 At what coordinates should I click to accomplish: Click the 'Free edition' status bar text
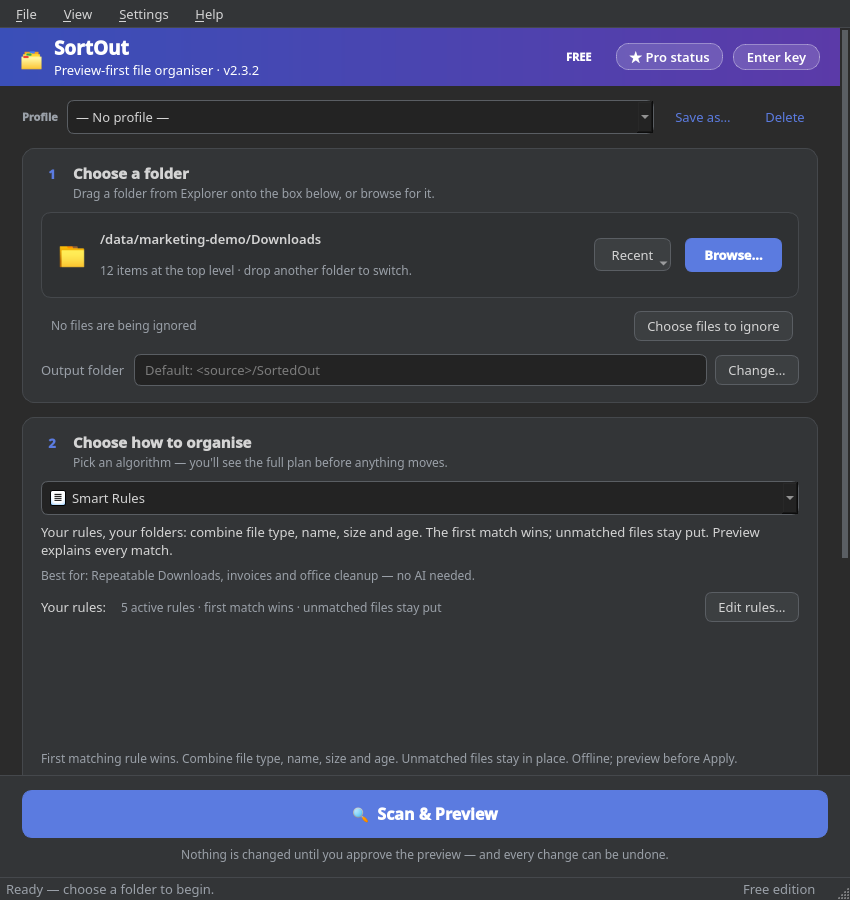click(778, 889)
